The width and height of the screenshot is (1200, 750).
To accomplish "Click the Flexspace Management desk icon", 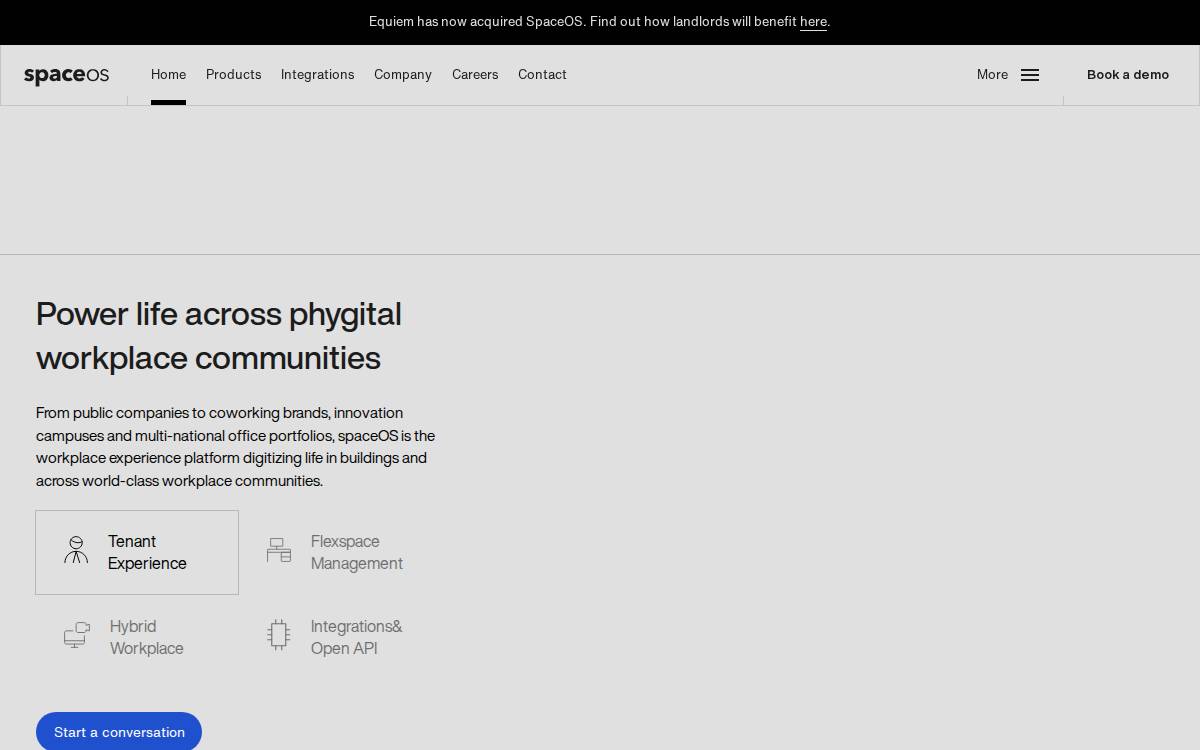I will tap(279, 549).
